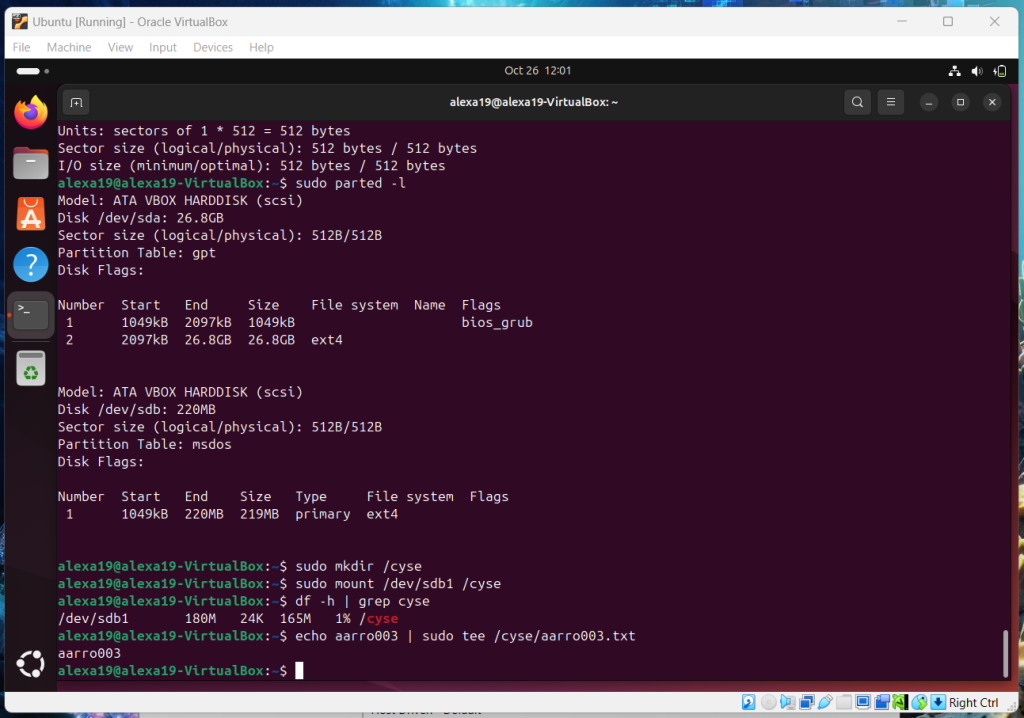Open the Trash in the dock
This screenshot has width=1024, height=718.
(x=31, y=368)
